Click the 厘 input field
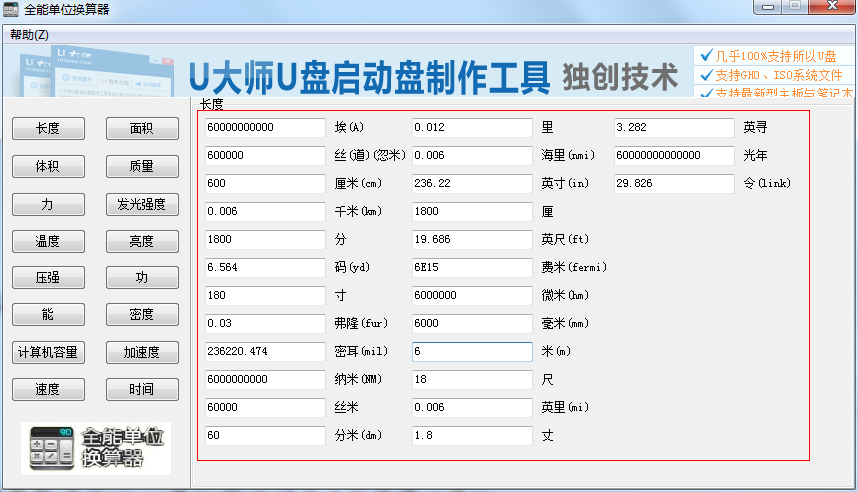Image resolution: width=858 pixels, height=492 pixels. pyautogui.click(x=472, y=211)
